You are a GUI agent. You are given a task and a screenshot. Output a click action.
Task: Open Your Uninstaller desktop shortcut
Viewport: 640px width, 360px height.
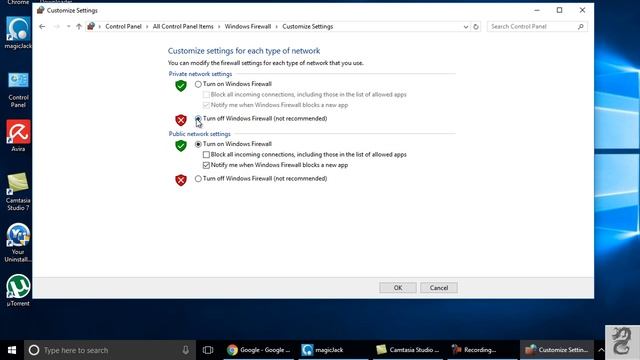(18, 242)
